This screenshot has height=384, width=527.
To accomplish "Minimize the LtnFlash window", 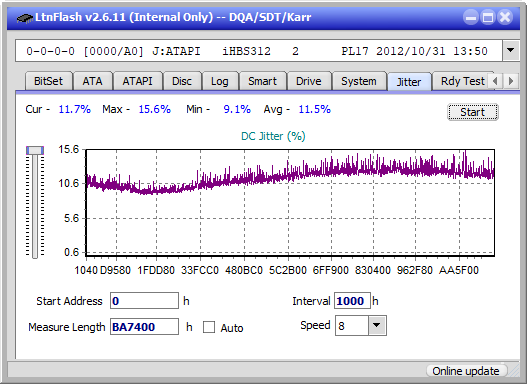I will point(471,17).
